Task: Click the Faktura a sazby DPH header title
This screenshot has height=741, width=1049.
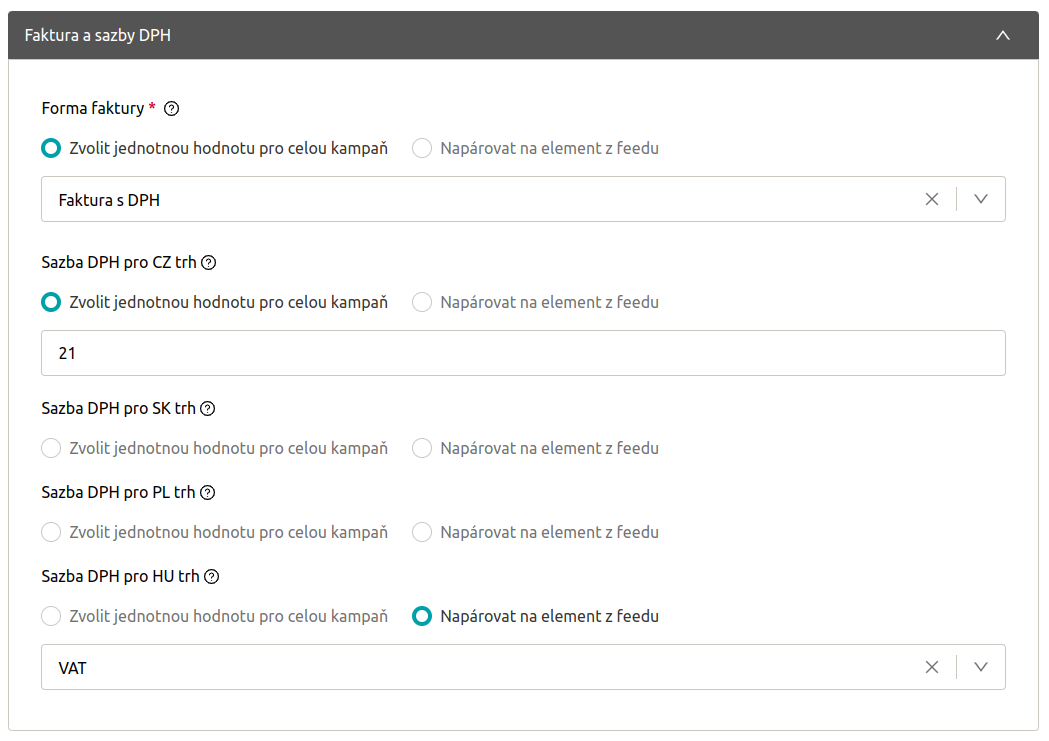Action: pyautogui.click(x=98, y=35)
